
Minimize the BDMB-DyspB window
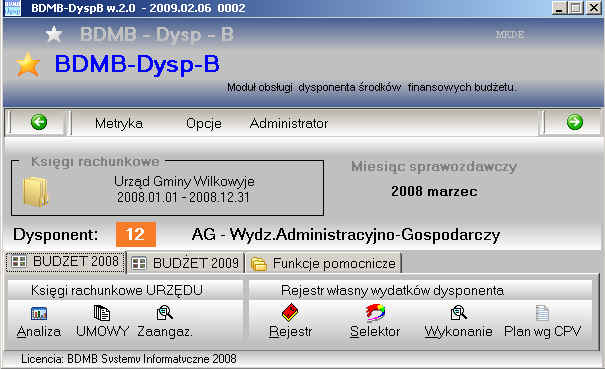tap(559, 8)
